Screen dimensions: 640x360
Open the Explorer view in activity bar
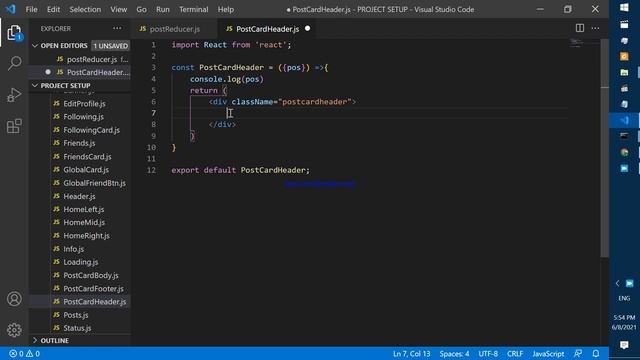14,33
